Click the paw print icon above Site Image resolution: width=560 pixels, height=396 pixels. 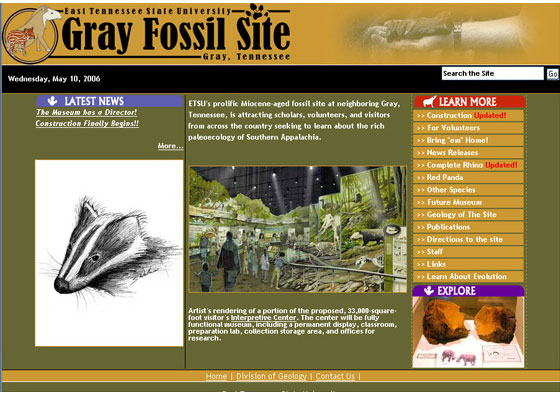pyautogui.click(x=259, y=11)
